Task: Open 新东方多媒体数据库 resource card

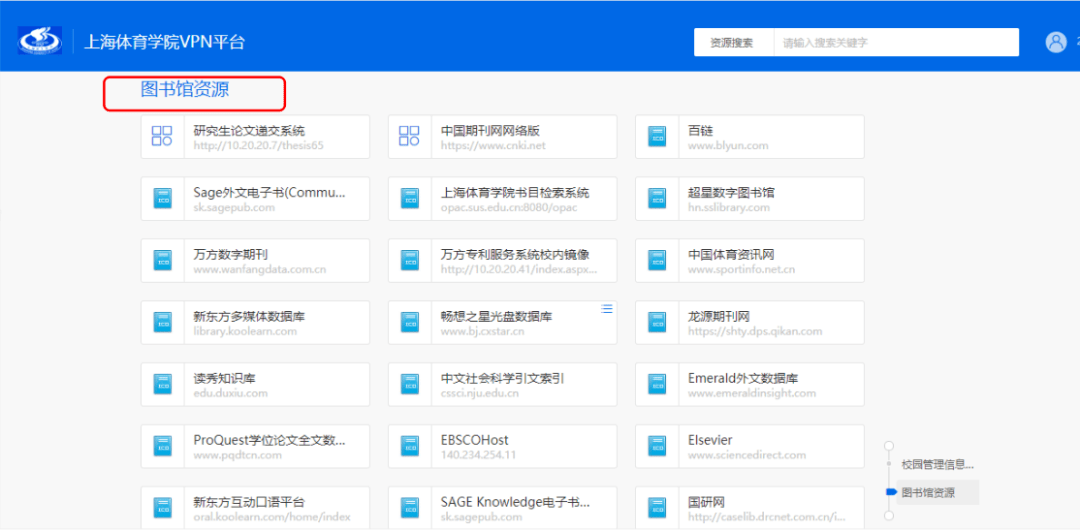Action: point(255,322)
